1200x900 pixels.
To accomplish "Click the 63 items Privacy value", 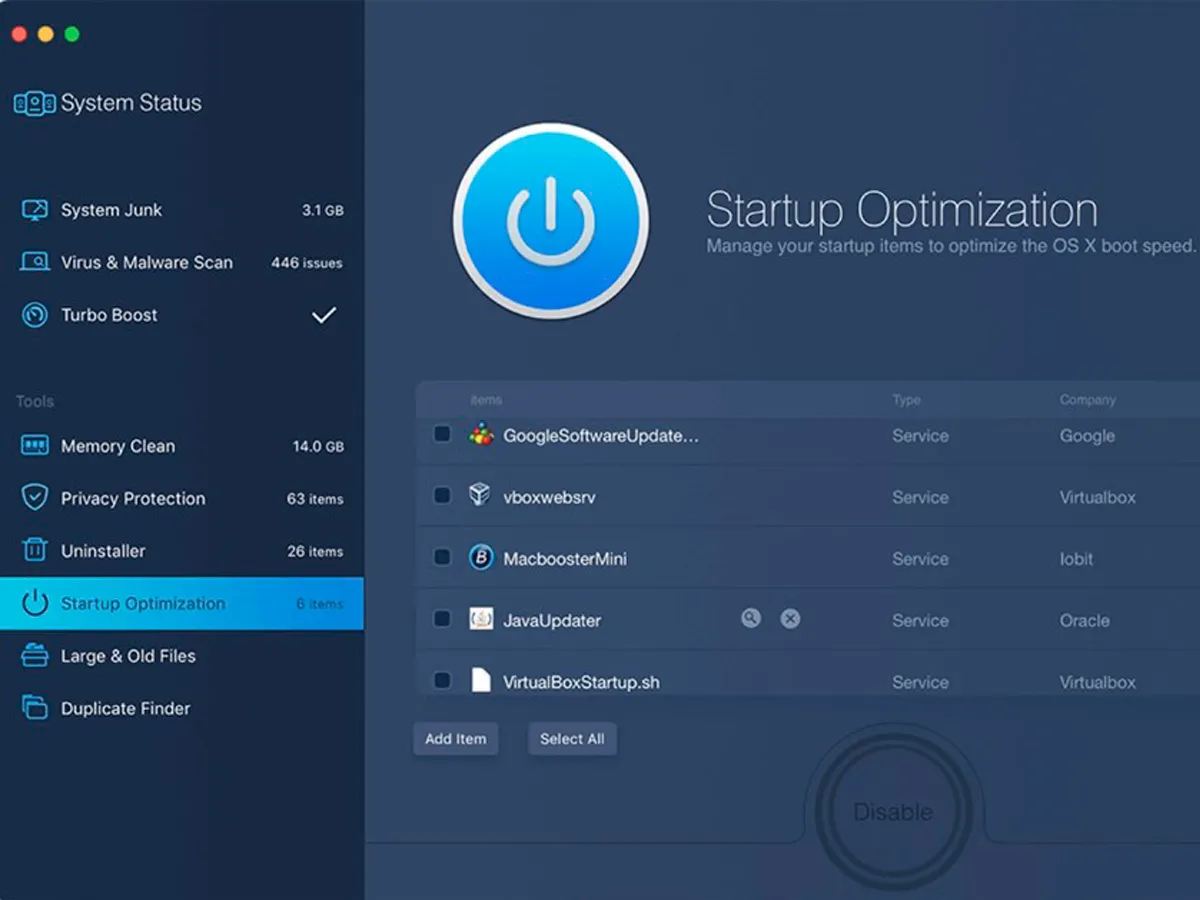I will (x=315, y=499).
